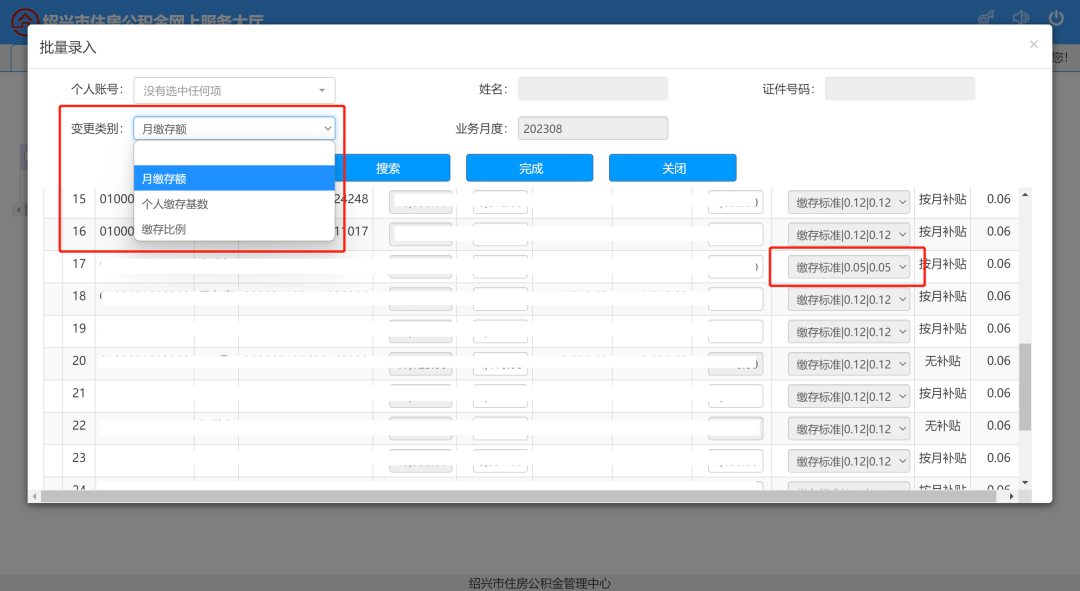1080x591 pixels.
Task: Expand the 缴存标准 dropdown in row 20
Action: click(849, 364)
